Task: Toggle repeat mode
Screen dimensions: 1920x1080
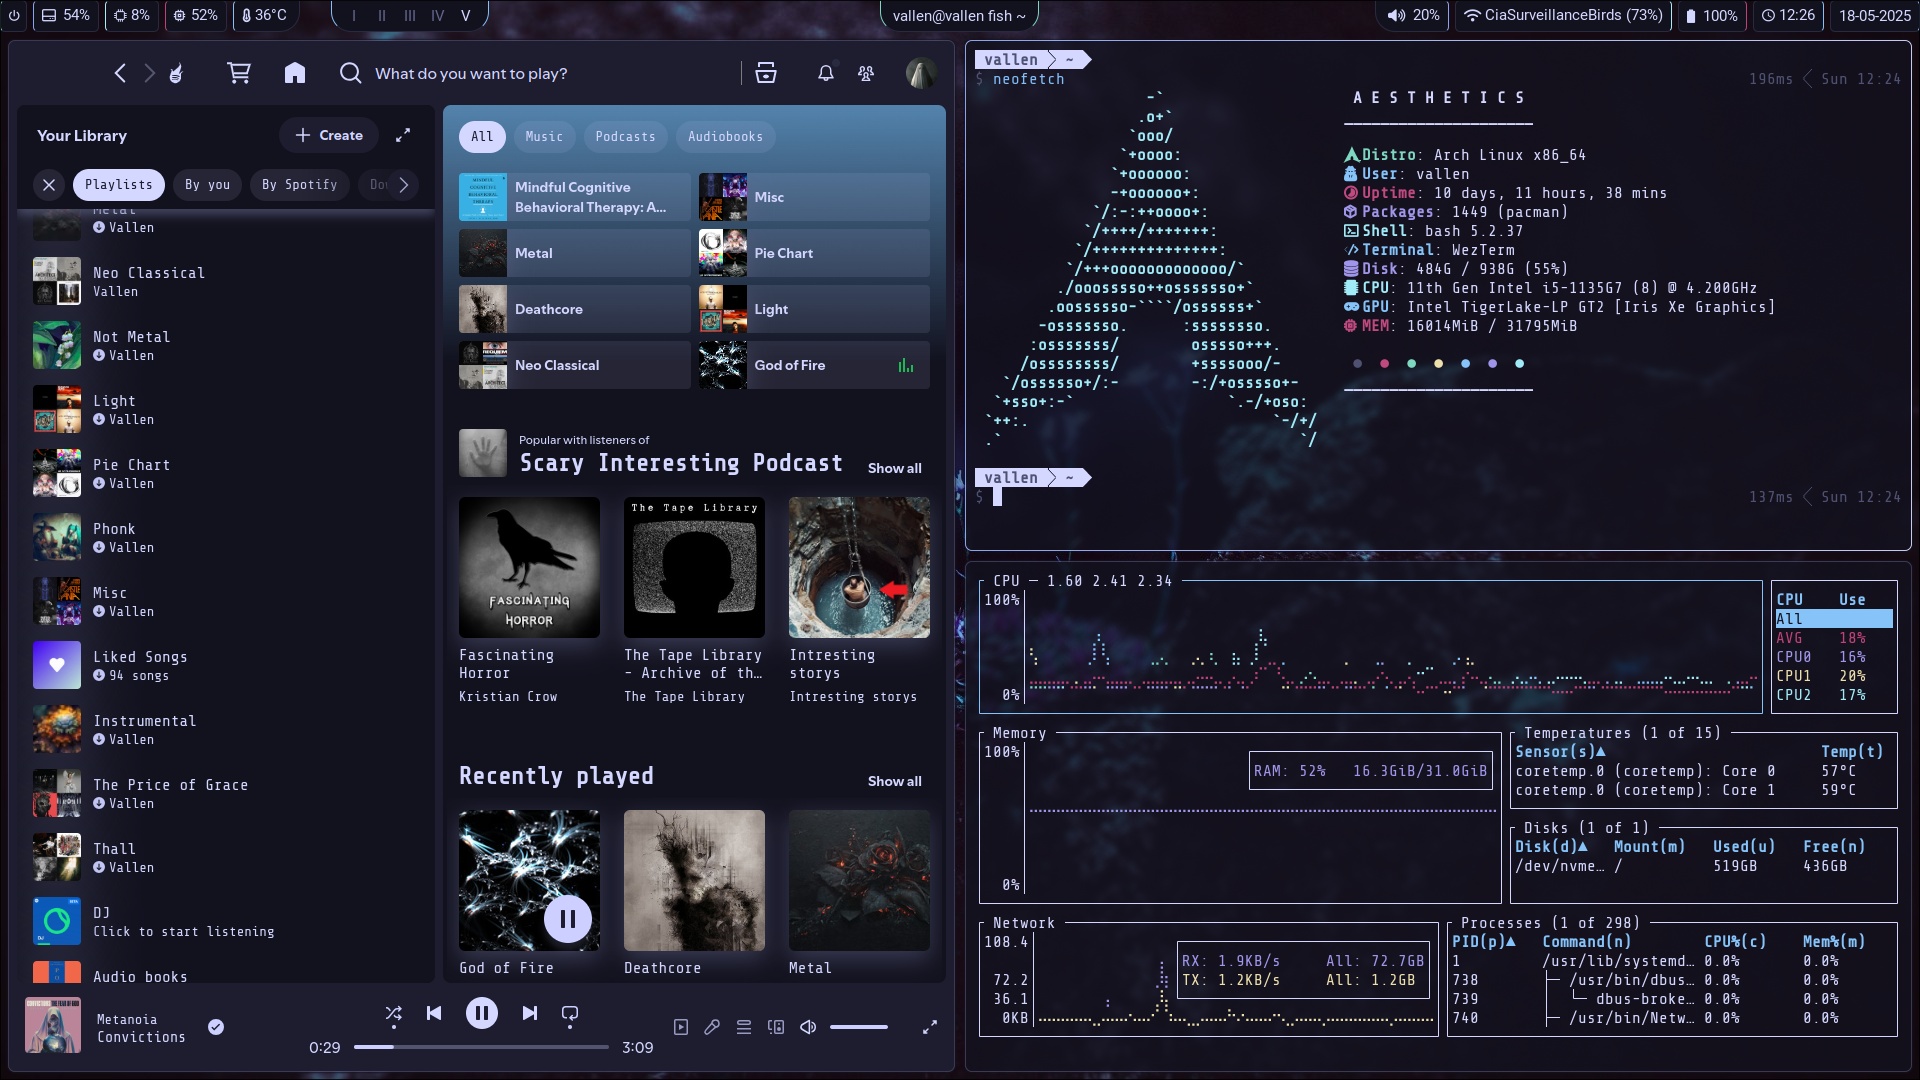Action: (x=570, y=1014)
